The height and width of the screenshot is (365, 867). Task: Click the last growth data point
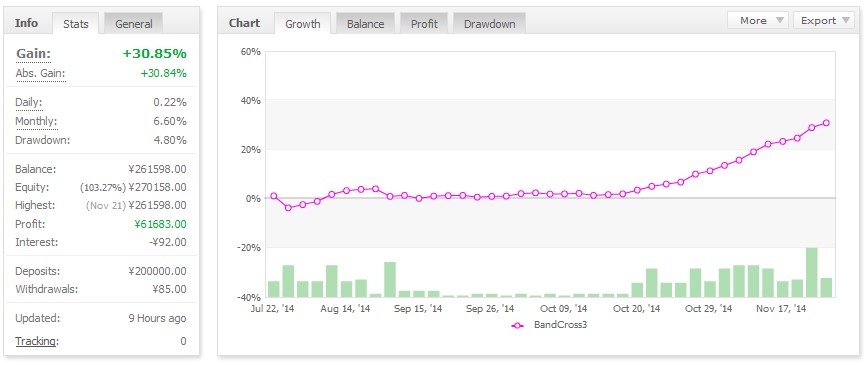pos(826,123)
